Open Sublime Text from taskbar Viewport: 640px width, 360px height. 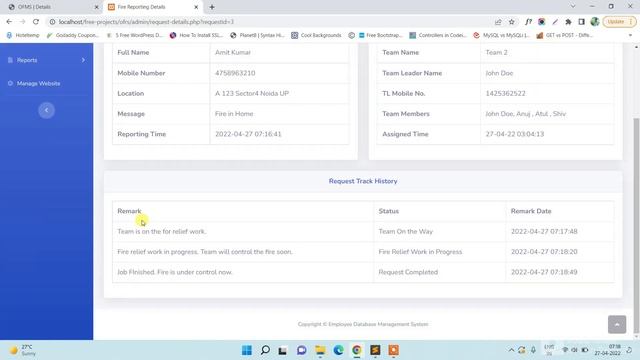(375, 350)
